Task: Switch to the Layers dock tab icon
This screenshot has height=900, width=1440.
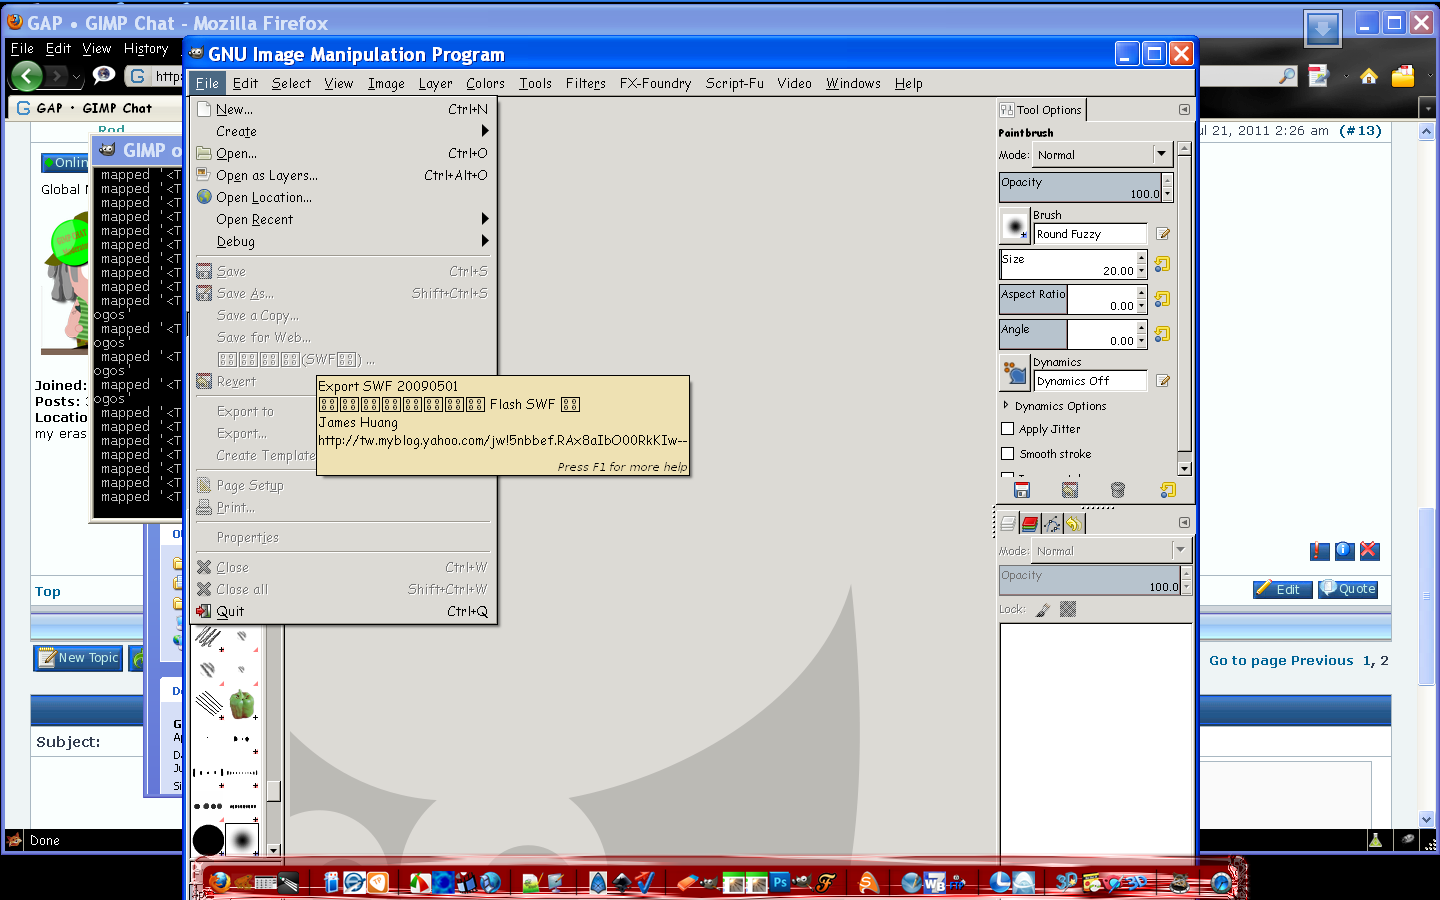Action: (x=1008, y=523)
